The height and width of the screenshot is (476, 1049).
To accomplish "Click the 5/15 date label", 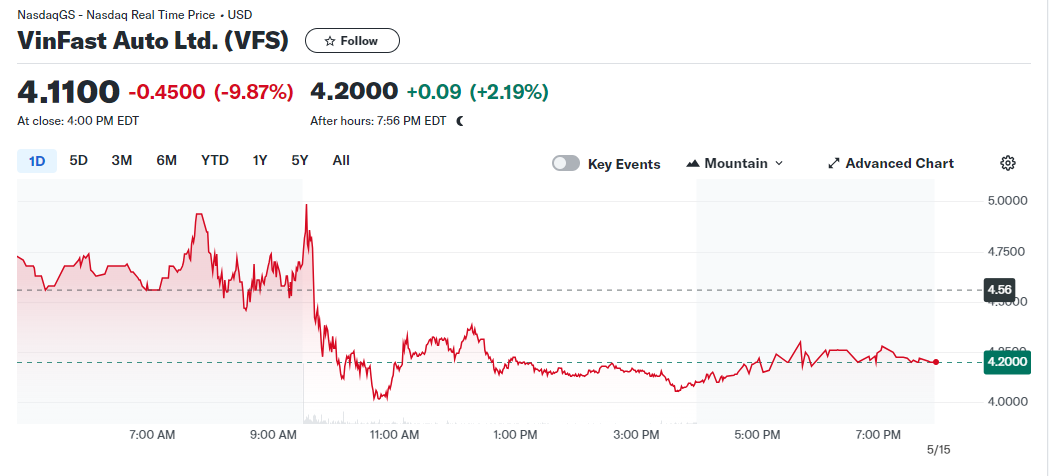I will 938,450.
